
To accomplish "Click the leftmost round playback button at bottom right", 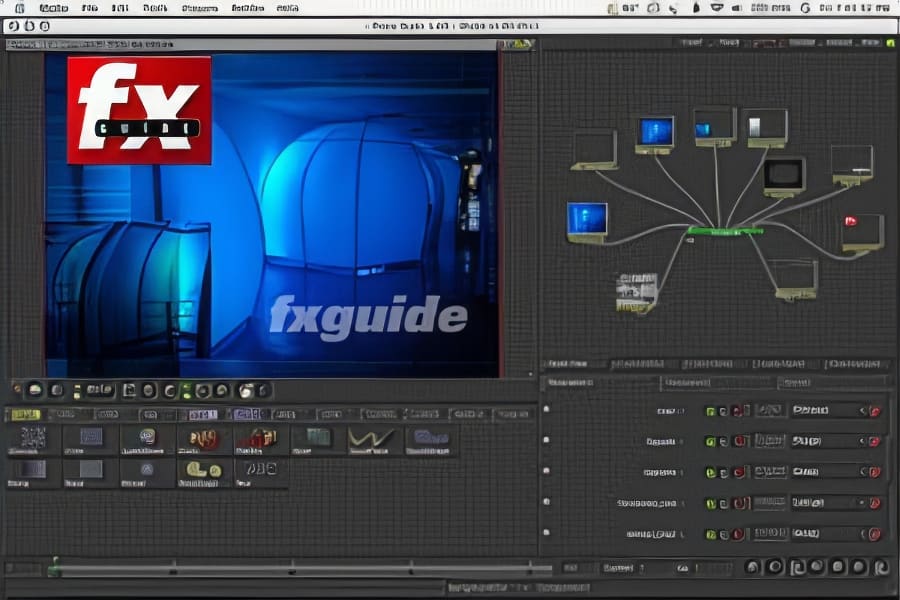I will click(x=752, y=567).
